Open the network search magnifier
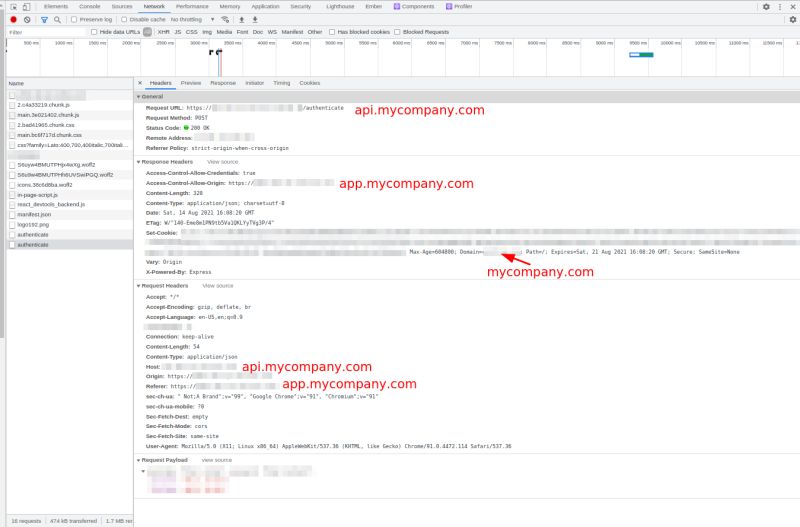The height and width of the screenshot is (527, 800). tap(57, 19)
